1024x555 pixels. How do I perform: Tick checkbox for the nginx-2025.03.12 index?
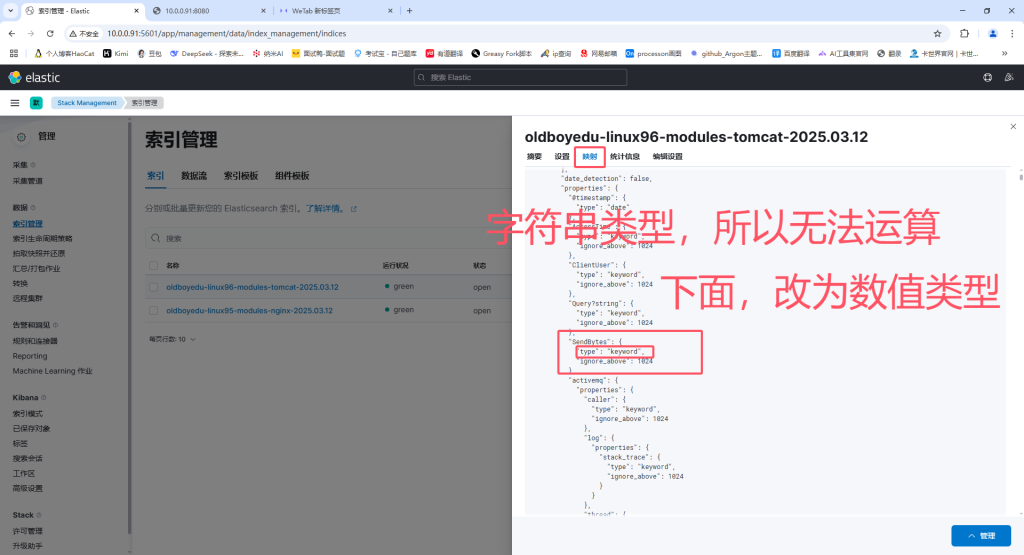pyautogui.click(x=153, y=310)
